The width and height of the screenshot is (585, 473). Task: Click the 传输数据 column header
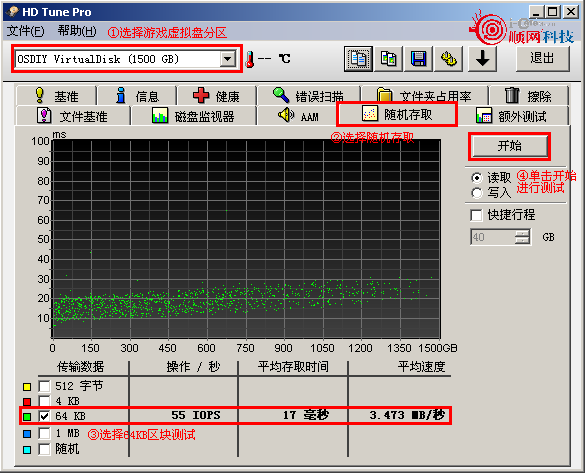[x=80, y=367]
